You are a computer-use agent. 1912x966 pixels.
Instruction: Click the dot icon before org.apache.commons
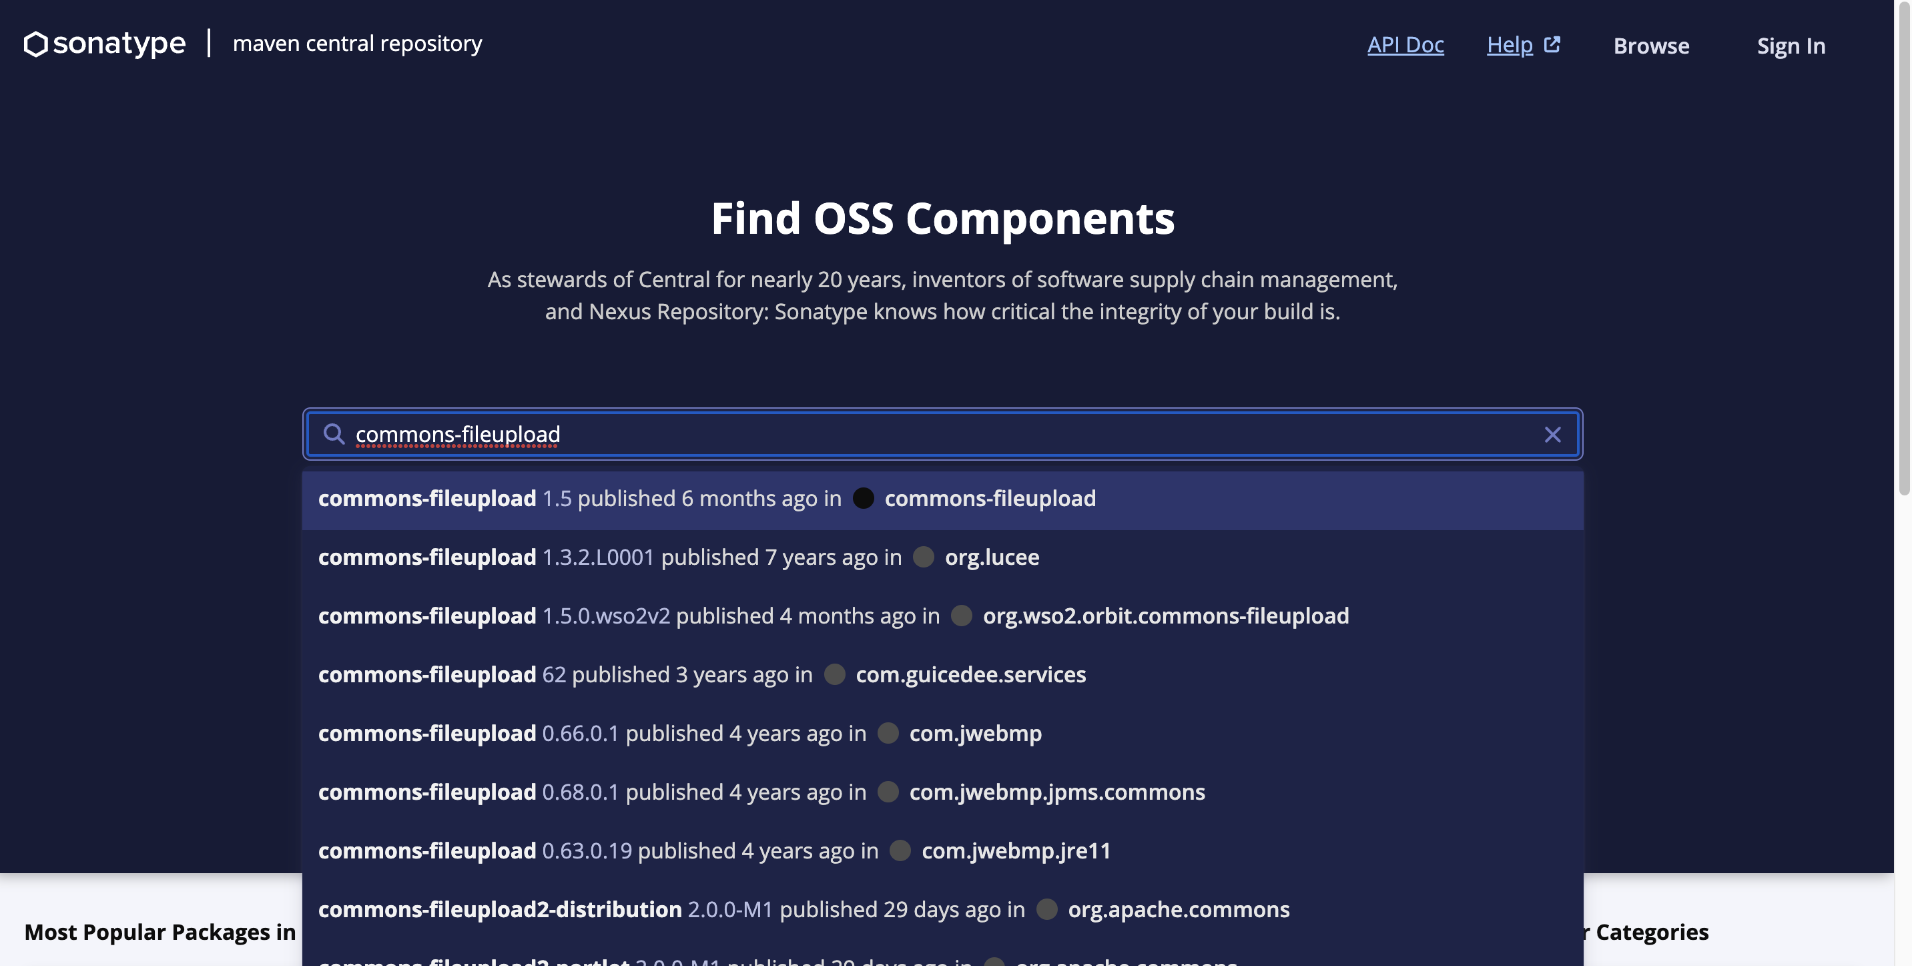[1047, 910]
